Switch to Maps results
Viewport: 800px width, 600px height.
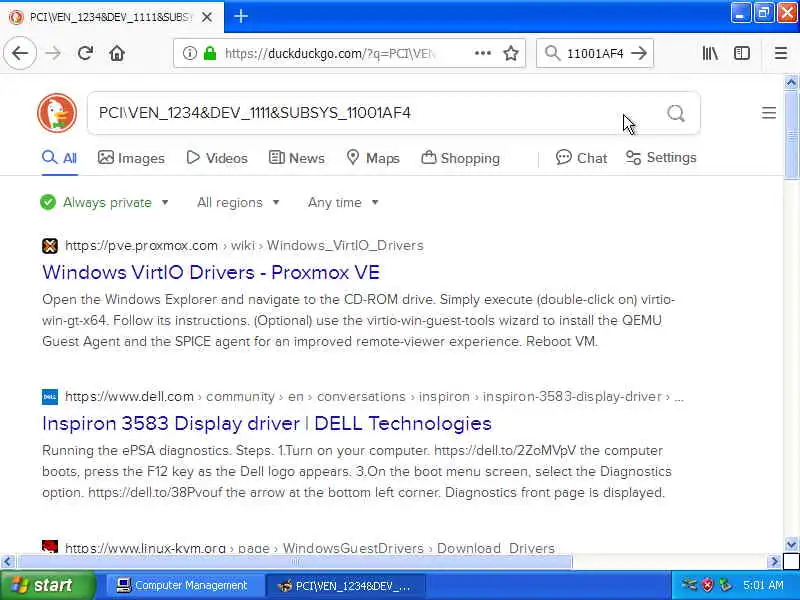tap(373, 158)
